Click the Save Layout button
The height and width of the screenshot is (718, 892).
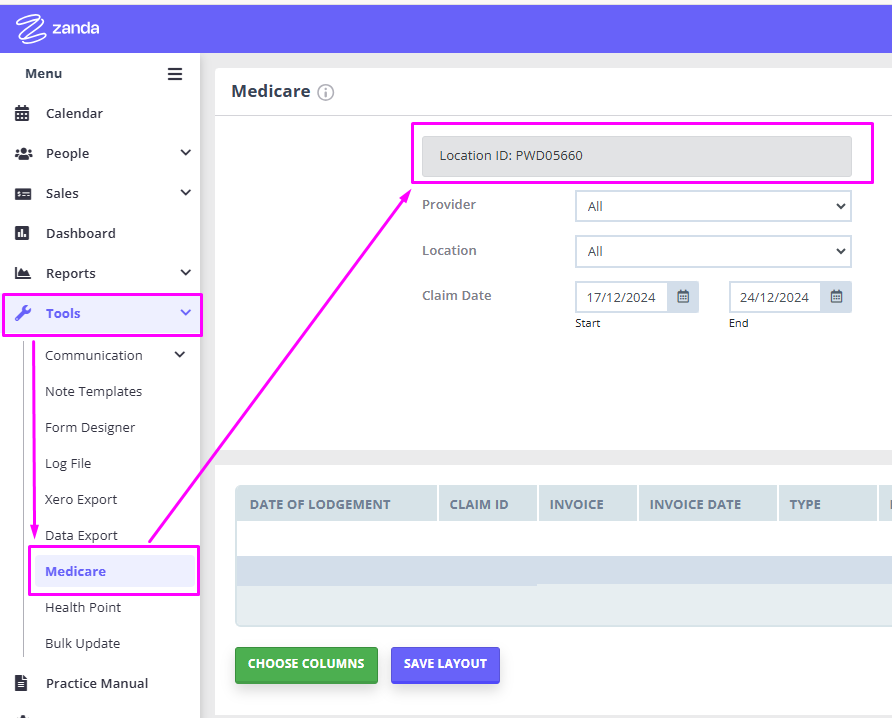445,665
